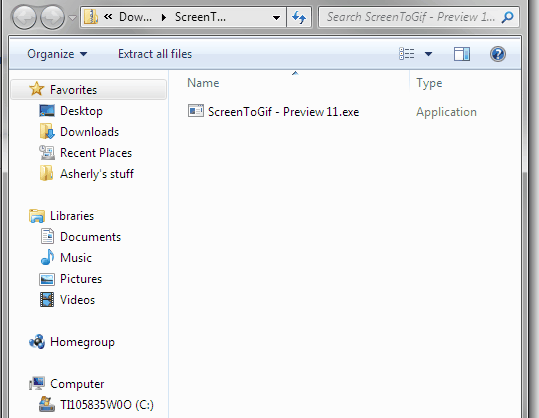This screenshot has width=539, height=418.
Task: Select ScreenToGif - Preview 11.exe file
Action: (x=283, y=112)
